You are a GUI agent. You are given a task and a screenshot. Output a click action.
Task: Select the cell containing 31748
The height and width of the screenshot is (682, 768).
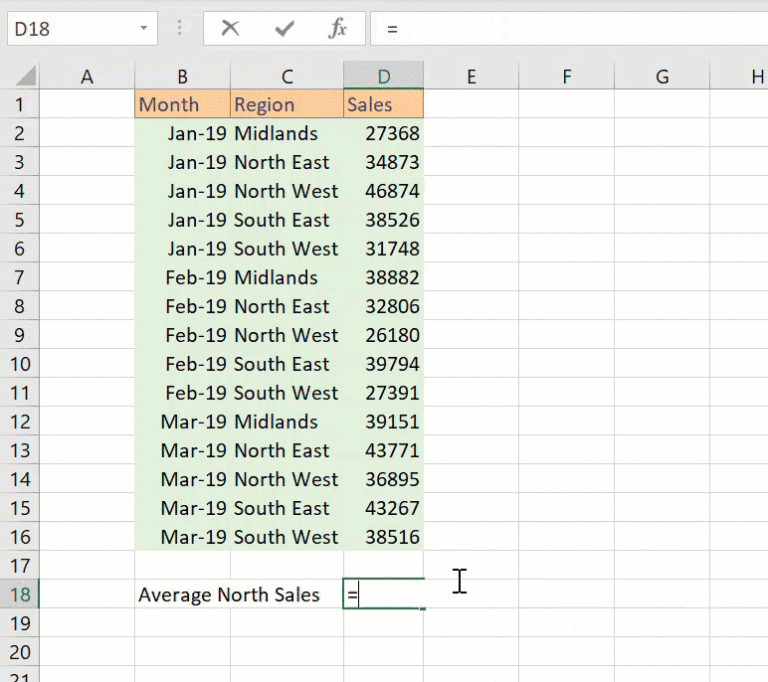384,248
